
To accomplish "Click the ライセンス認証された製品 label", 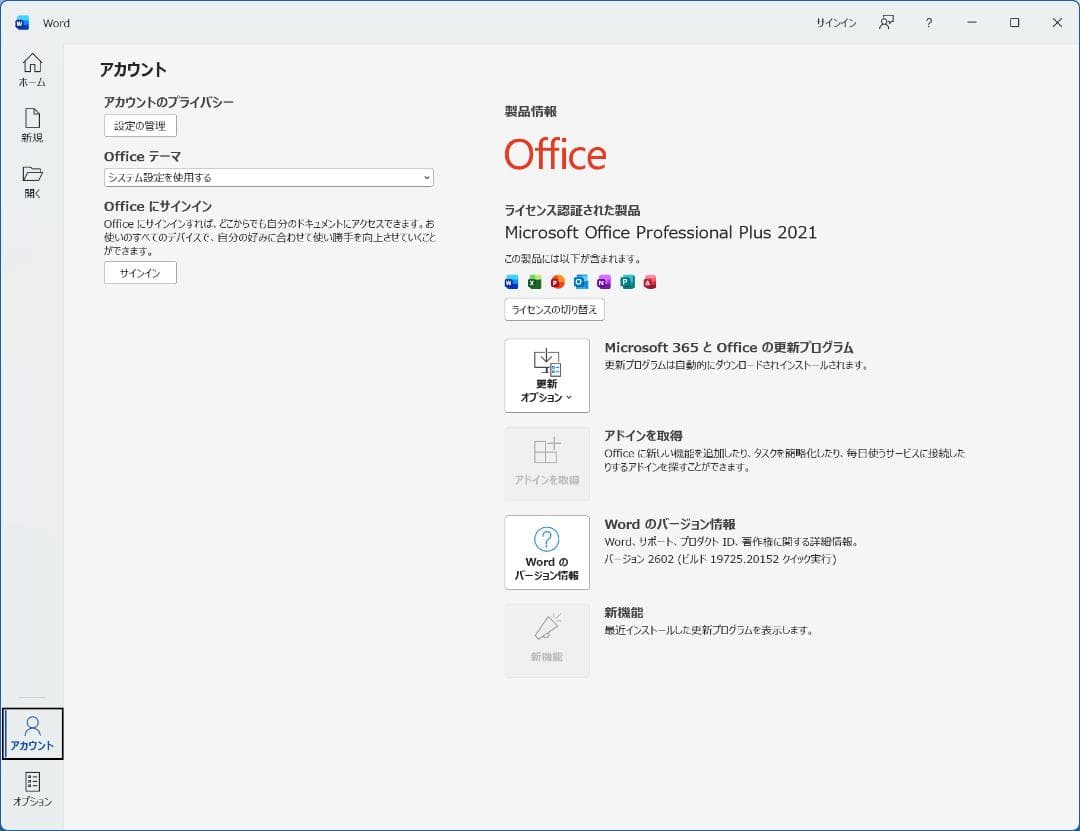I will pyautogui.click(x=572, y=210).
